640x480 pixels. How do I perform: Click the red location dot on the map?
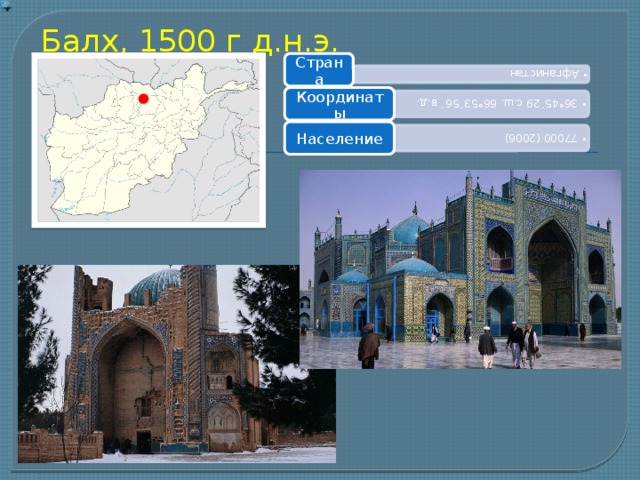tap(143, 99)
